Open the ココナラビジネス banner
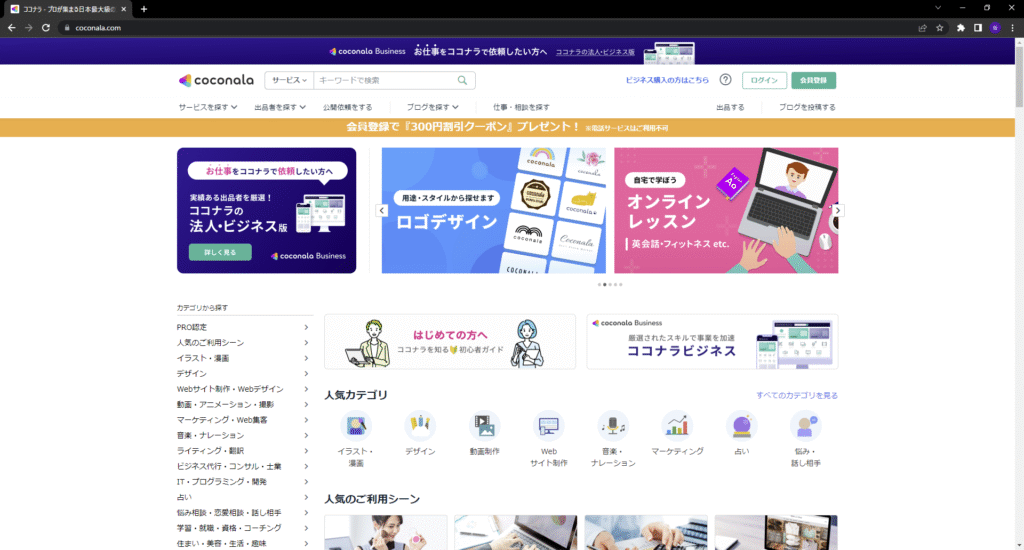This screenshot has width=1024, height=550. click(x=712, y=342)
